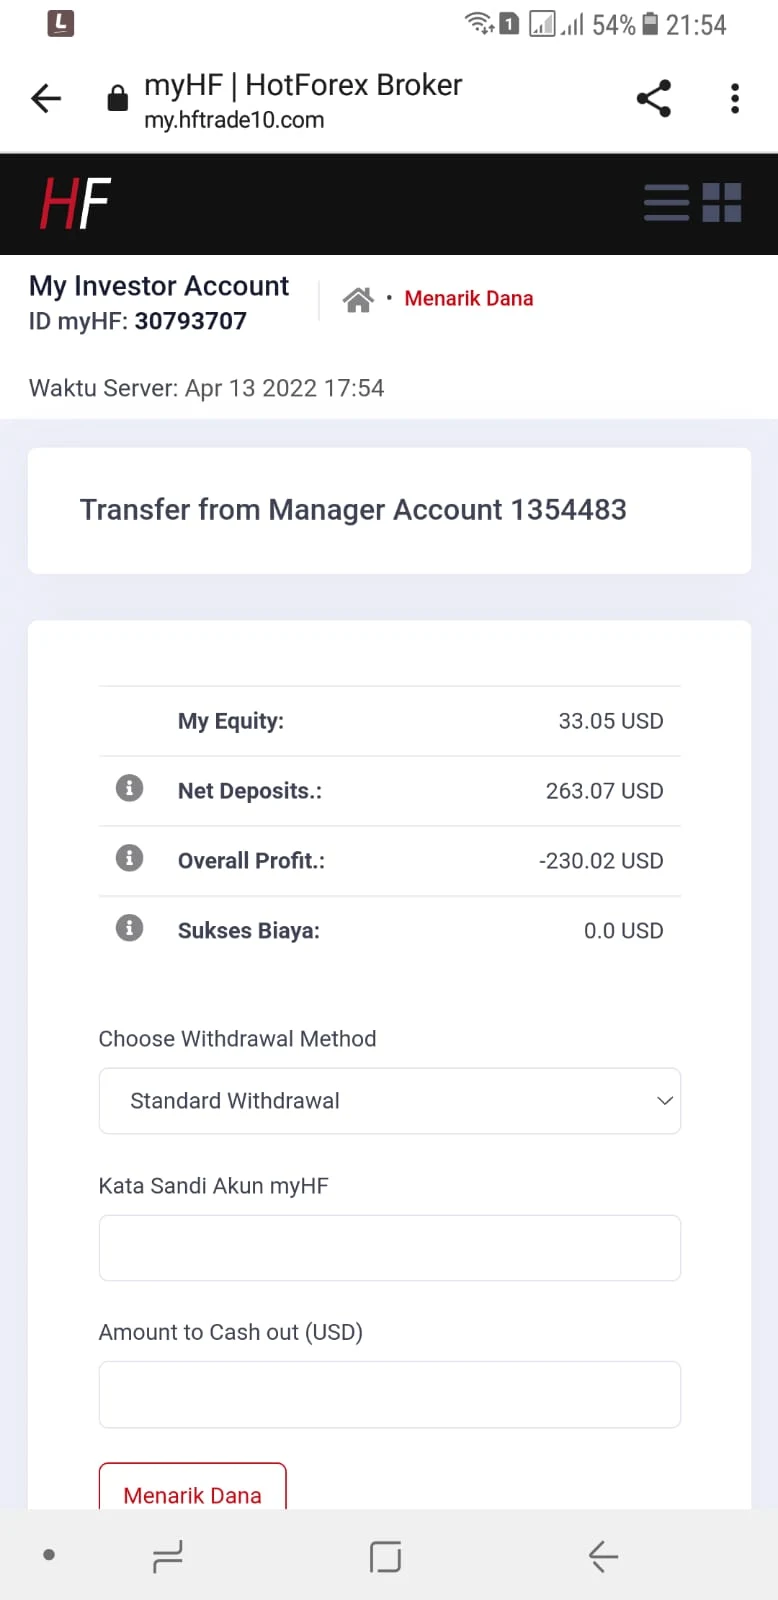Focus the Amount to Cash out field

coord(390,1394)
